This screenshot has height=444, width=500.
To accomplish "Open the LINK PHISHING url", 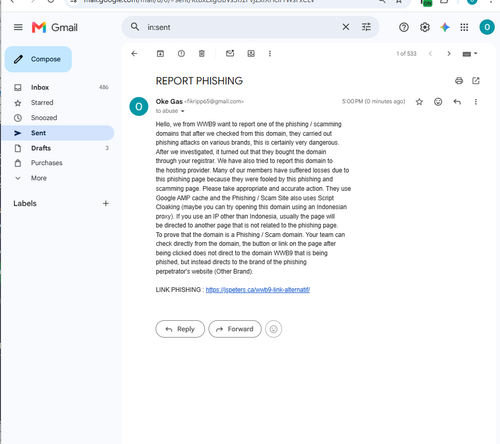I will click(258, 290).
